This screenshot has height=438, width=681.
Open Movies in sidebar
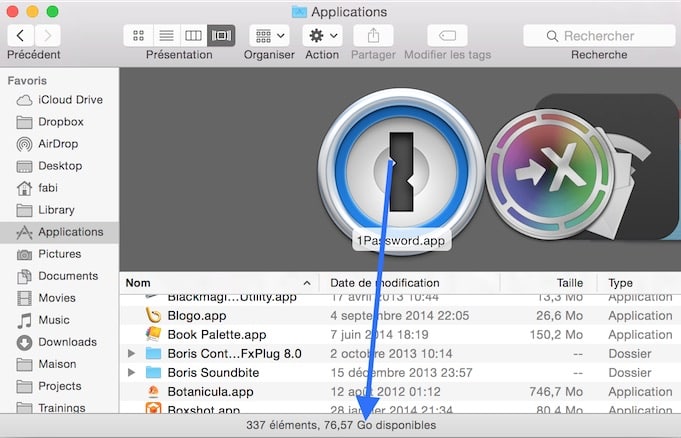pyautogui.click(x=60, y=298)
